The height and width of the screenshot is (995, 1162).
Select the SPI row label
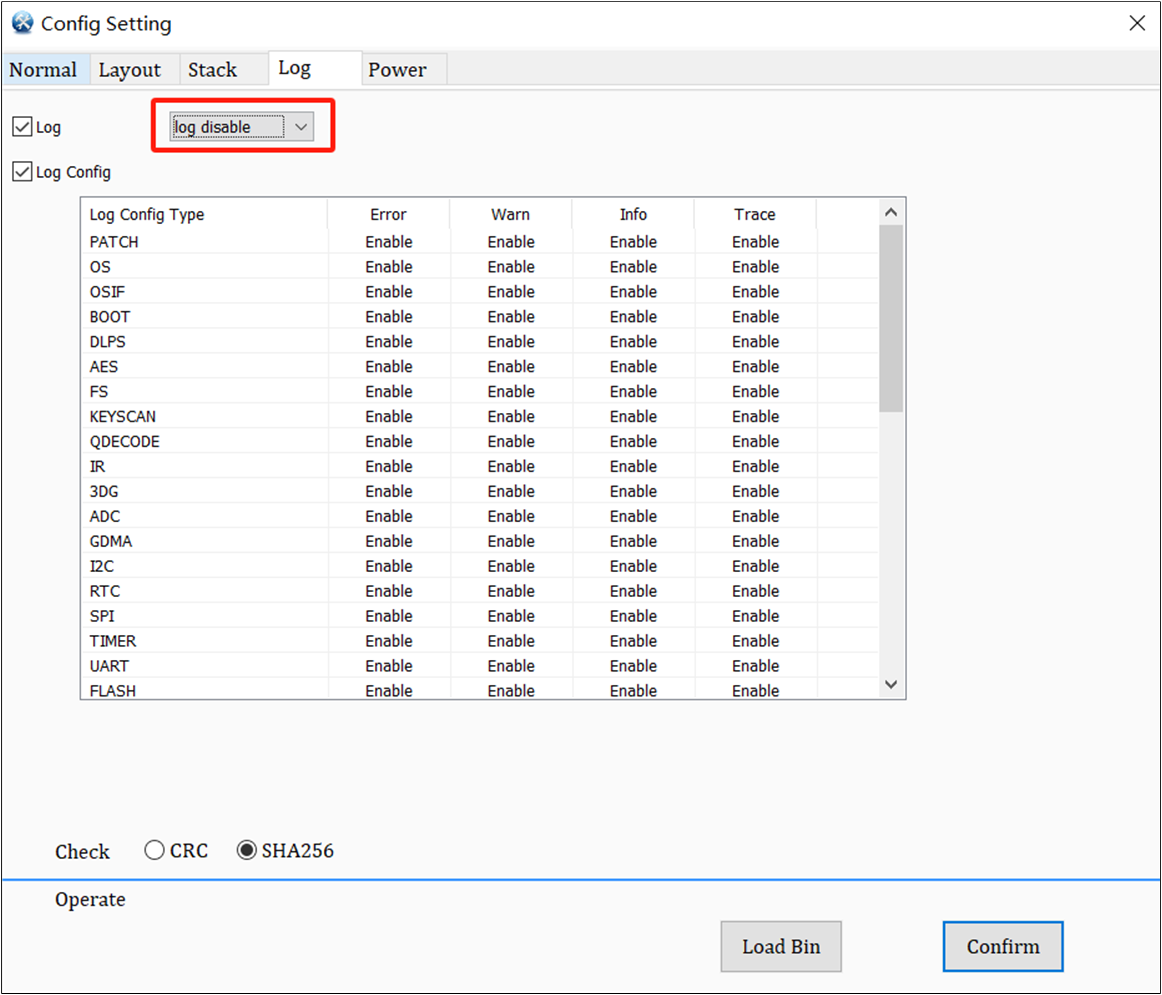(102, 616)
